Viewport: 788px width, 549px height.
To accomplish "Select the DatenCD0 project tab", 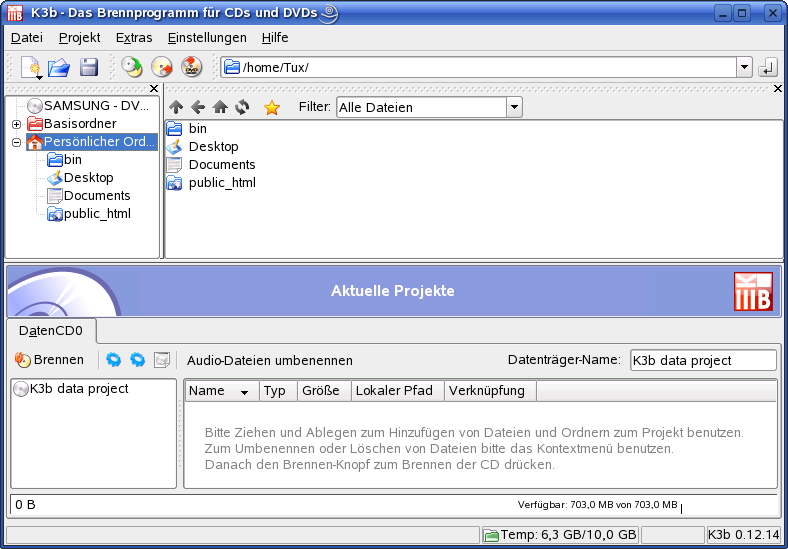I will [x=51, y=331].
